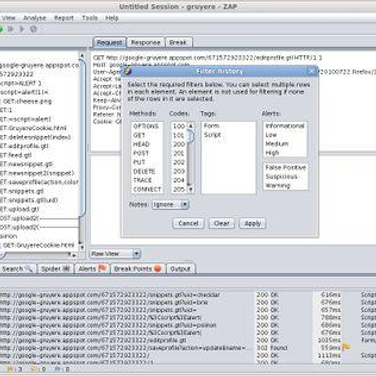The width and height of the screenshot is (376, 376).
Task: Click the Apply button
Action: pyautogui.click(x=252, y=223)
